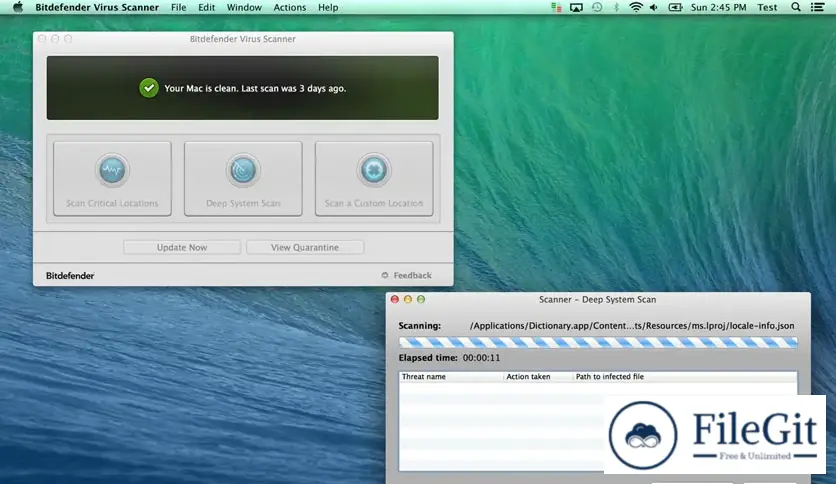
Task: Click the red-green network status icon in menu bar
Action: tap(556, 7)
